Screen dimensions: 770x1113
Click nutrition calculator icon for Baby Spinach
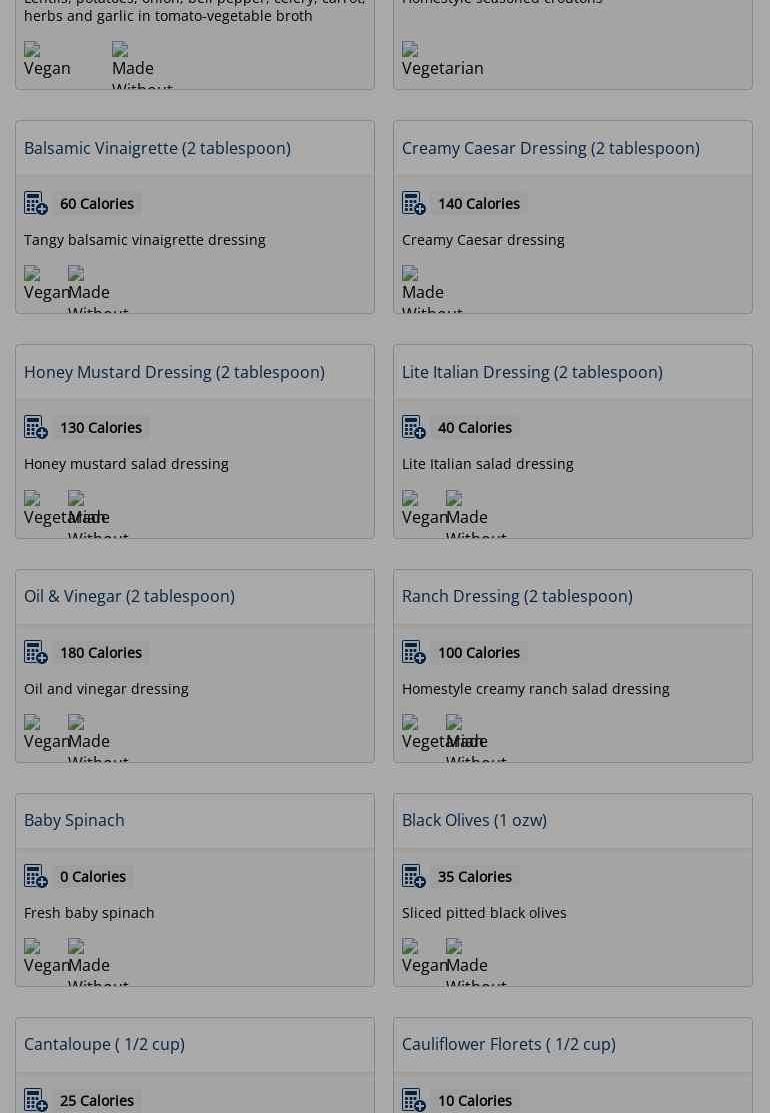point(36,877)
